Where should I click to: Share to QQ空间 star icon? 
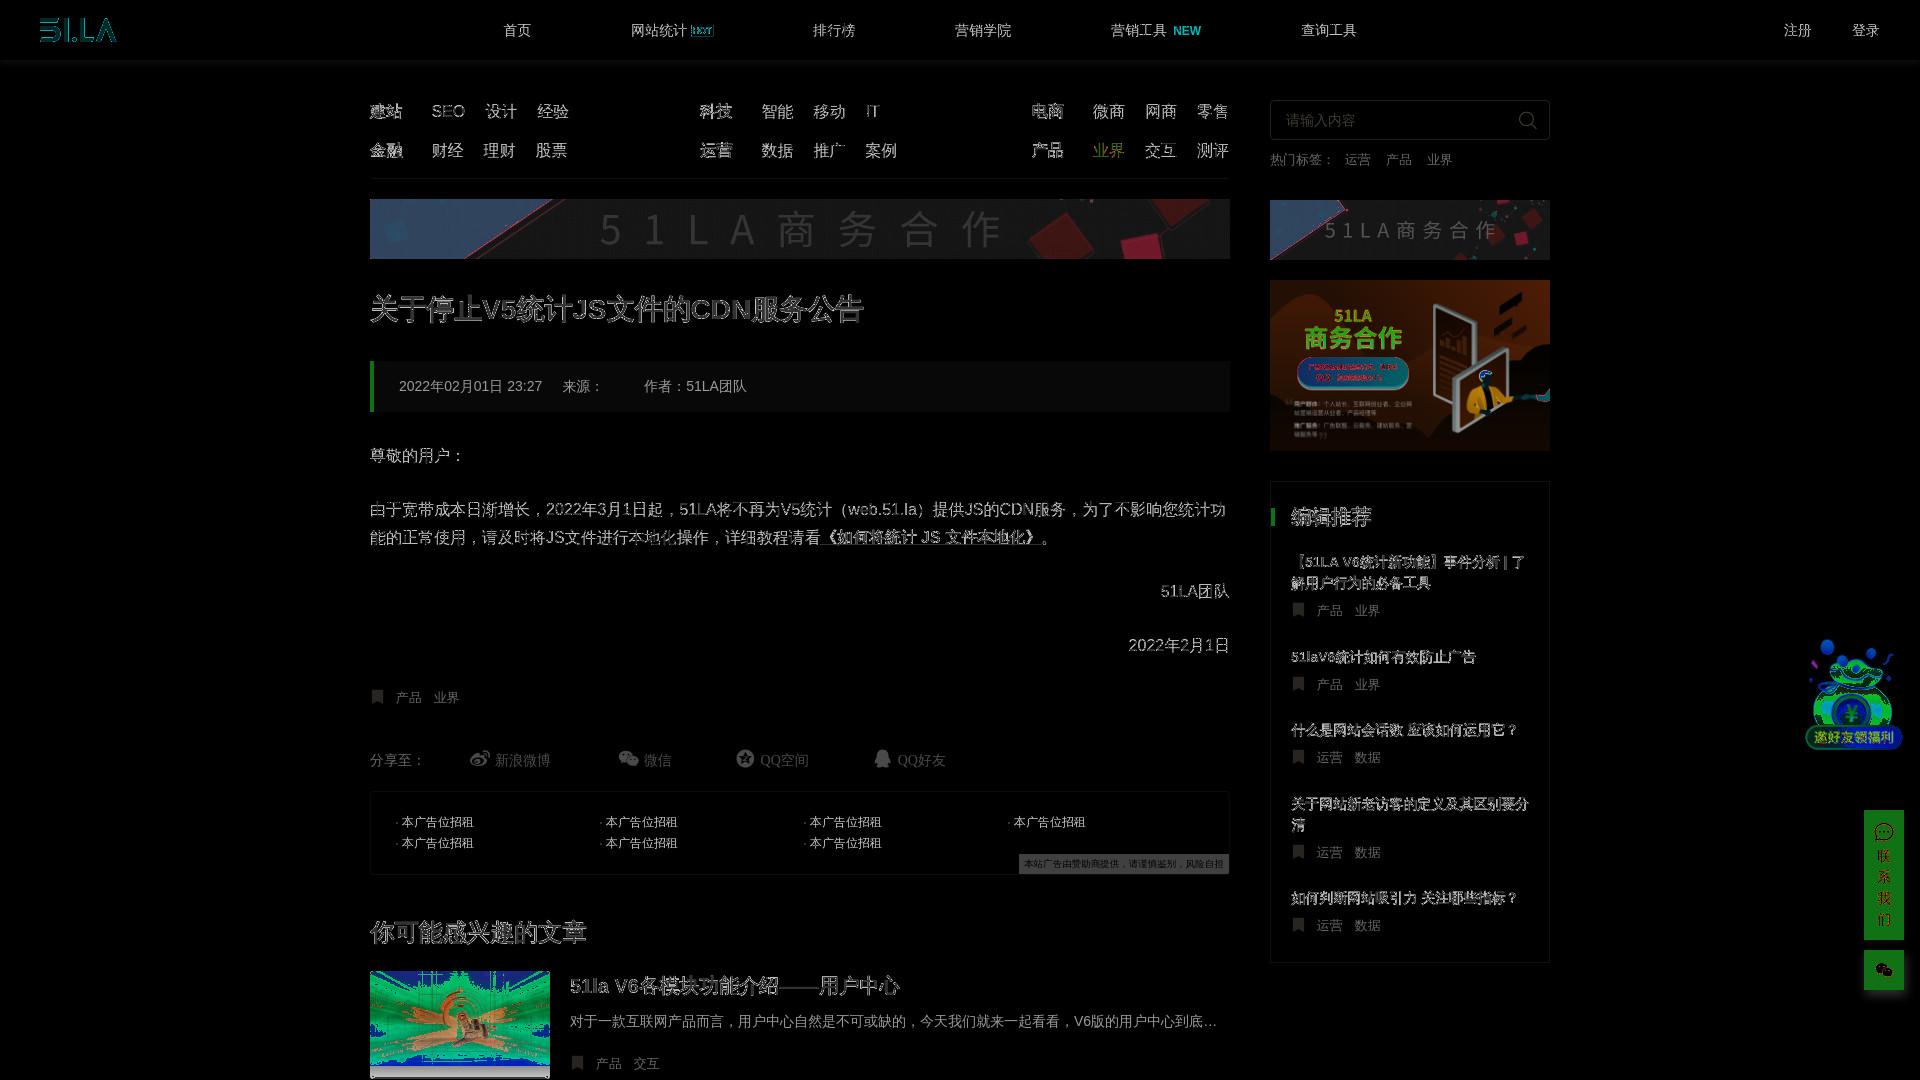pos(745,759)
